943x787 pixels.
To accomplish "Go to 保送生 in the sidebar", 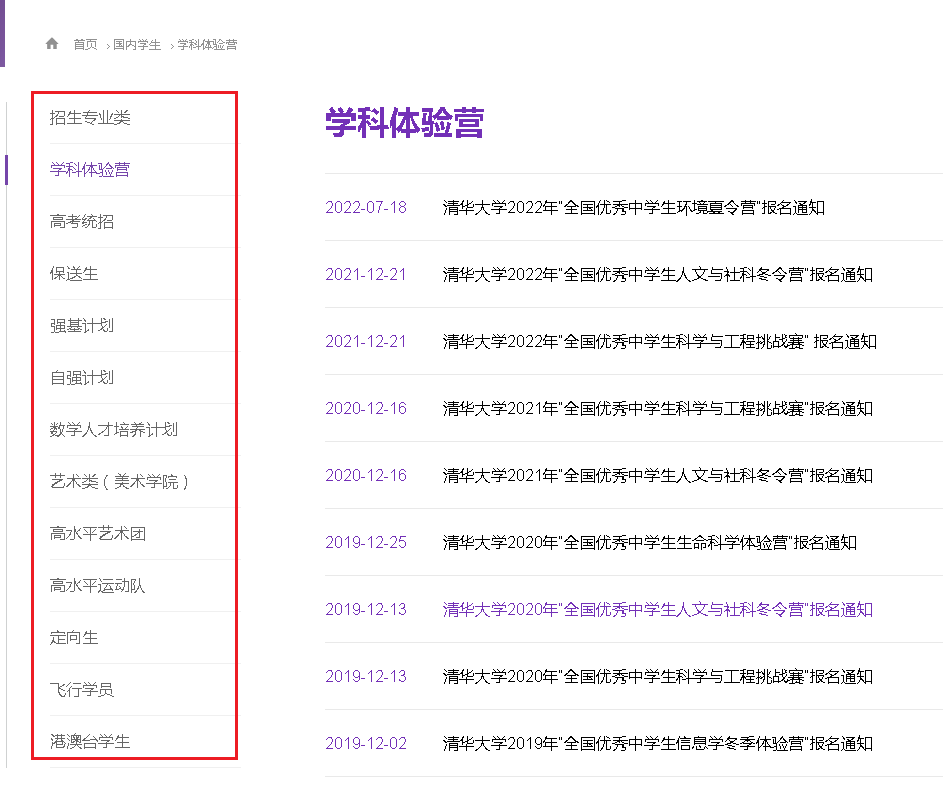I will (x=74, y=274).
